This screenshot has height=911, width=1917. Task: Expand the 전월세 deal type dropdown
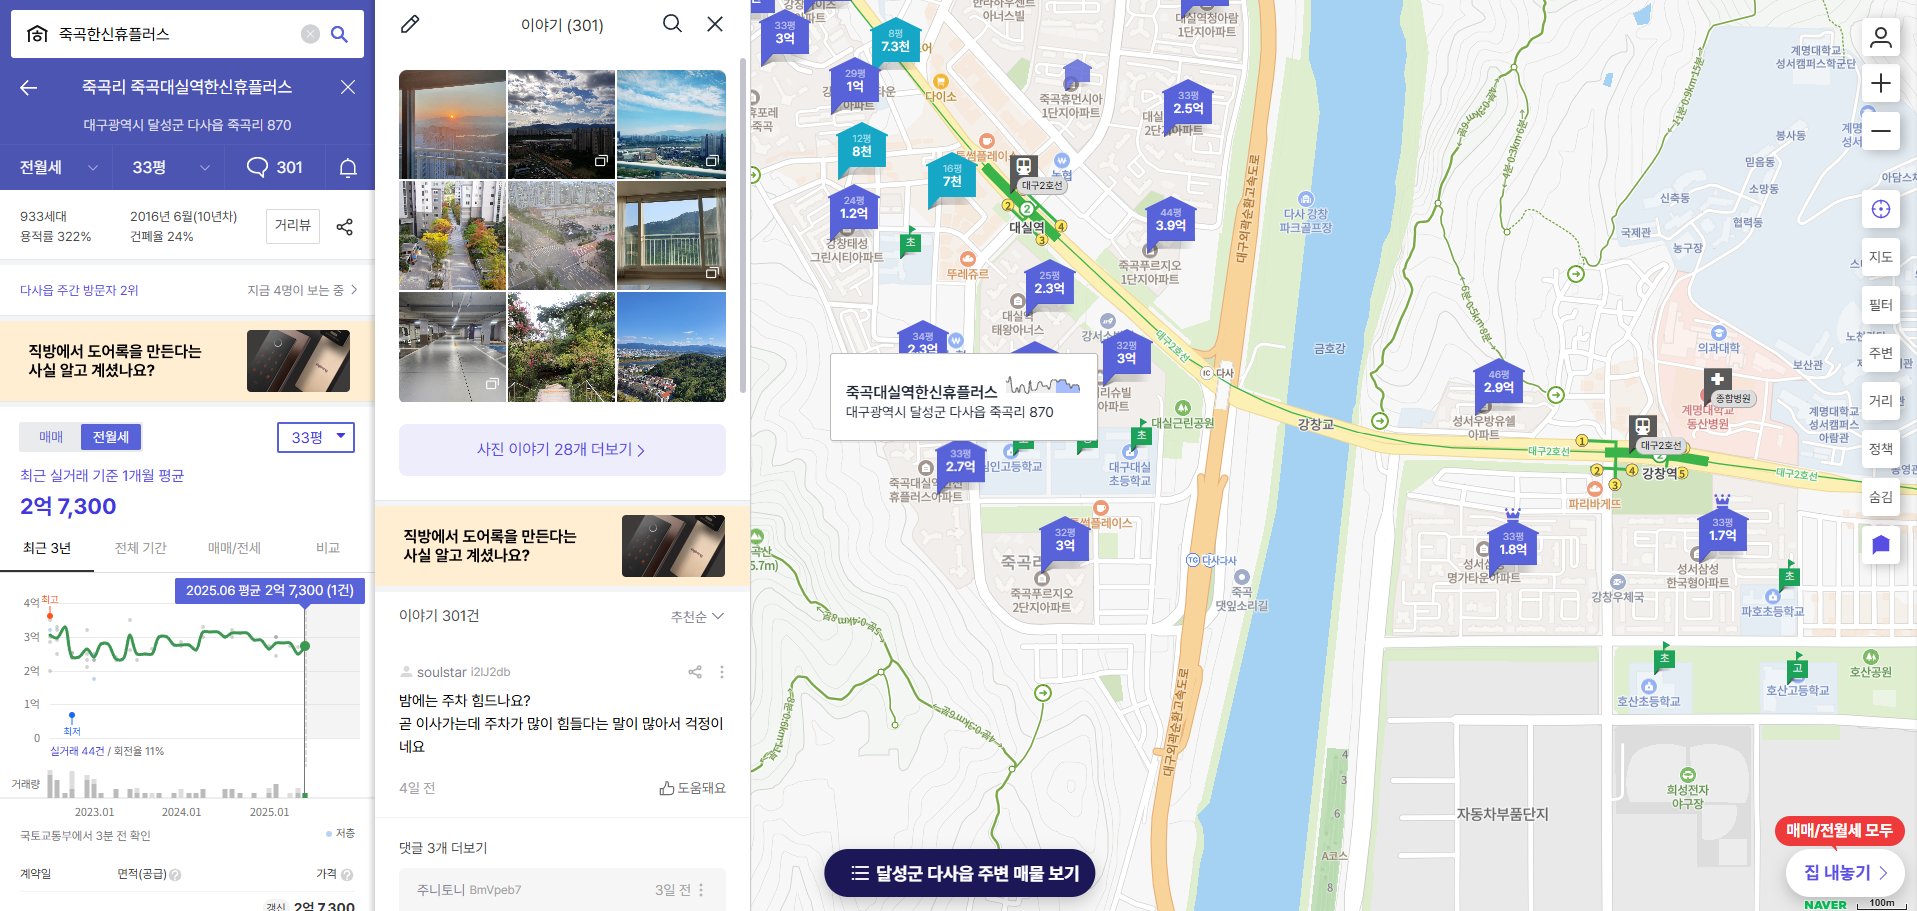click(58, 167)
